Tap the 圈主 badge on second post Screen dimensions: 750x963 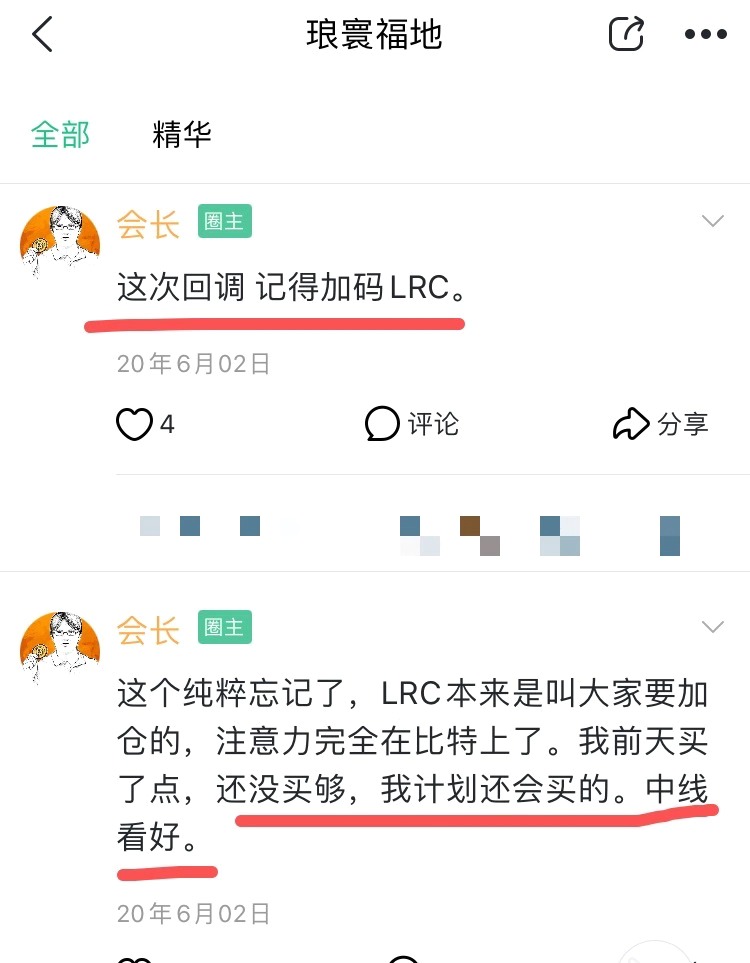point(225,627)
